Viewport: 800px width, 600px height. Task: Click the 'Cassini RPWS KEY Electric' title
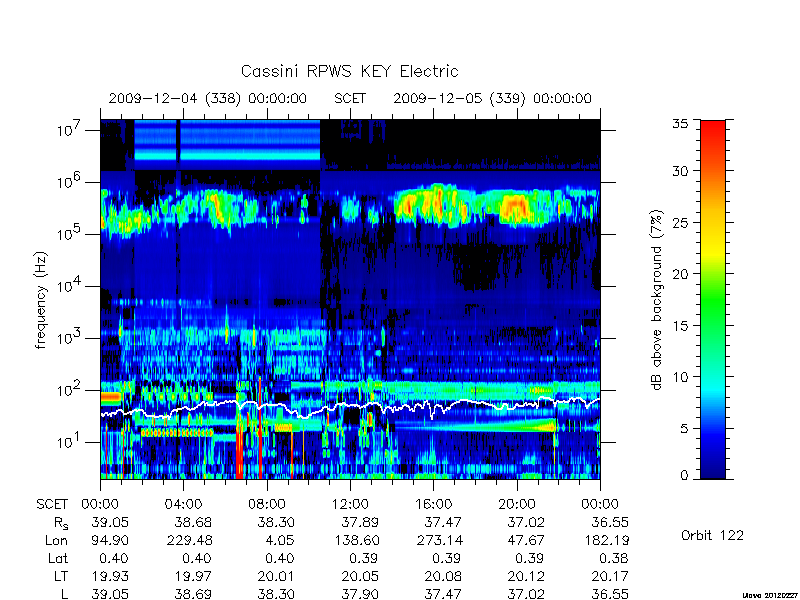click(349, 71)
